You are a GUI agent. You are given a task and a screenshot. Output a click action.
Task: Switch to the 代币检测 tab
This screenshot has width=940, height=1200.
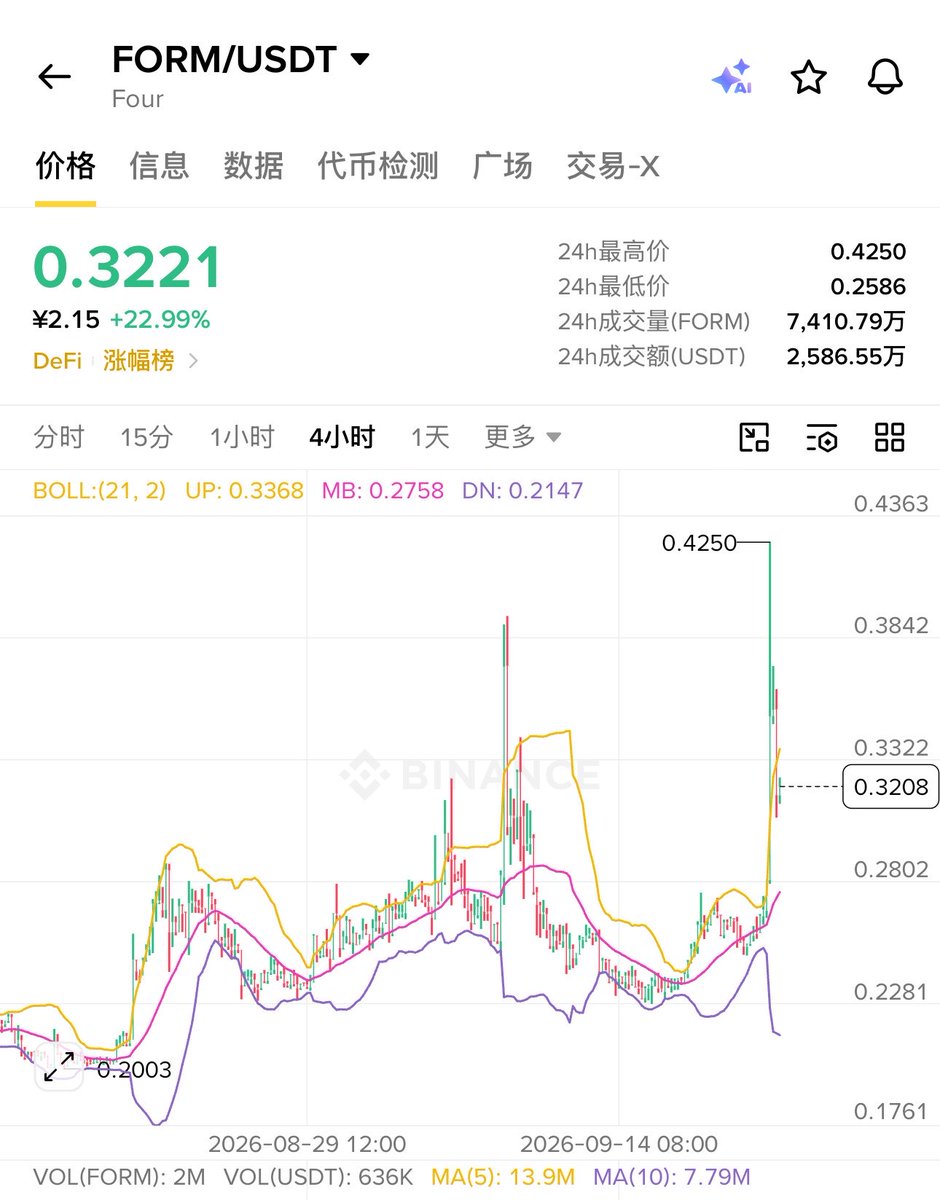[378, 166]
